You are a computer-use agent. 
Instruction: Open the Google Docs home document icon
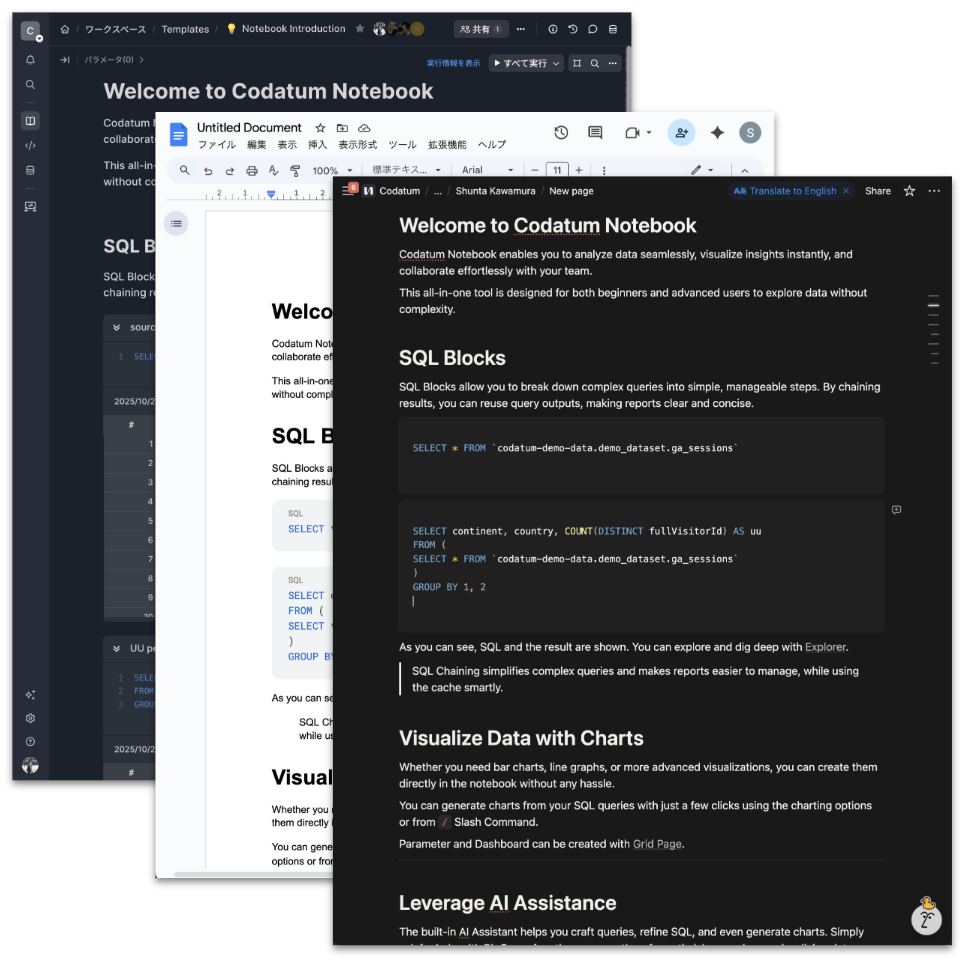pos(179,135)
